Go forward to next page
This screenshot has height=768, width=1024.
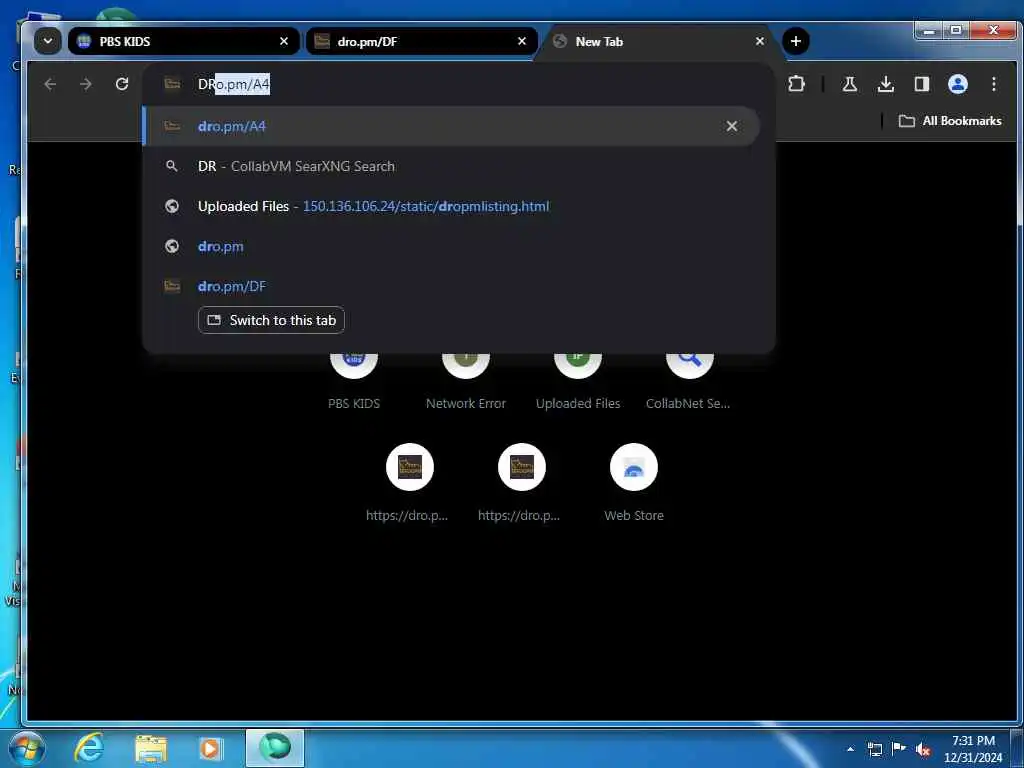pyautogui.click(x=86, y=84)
